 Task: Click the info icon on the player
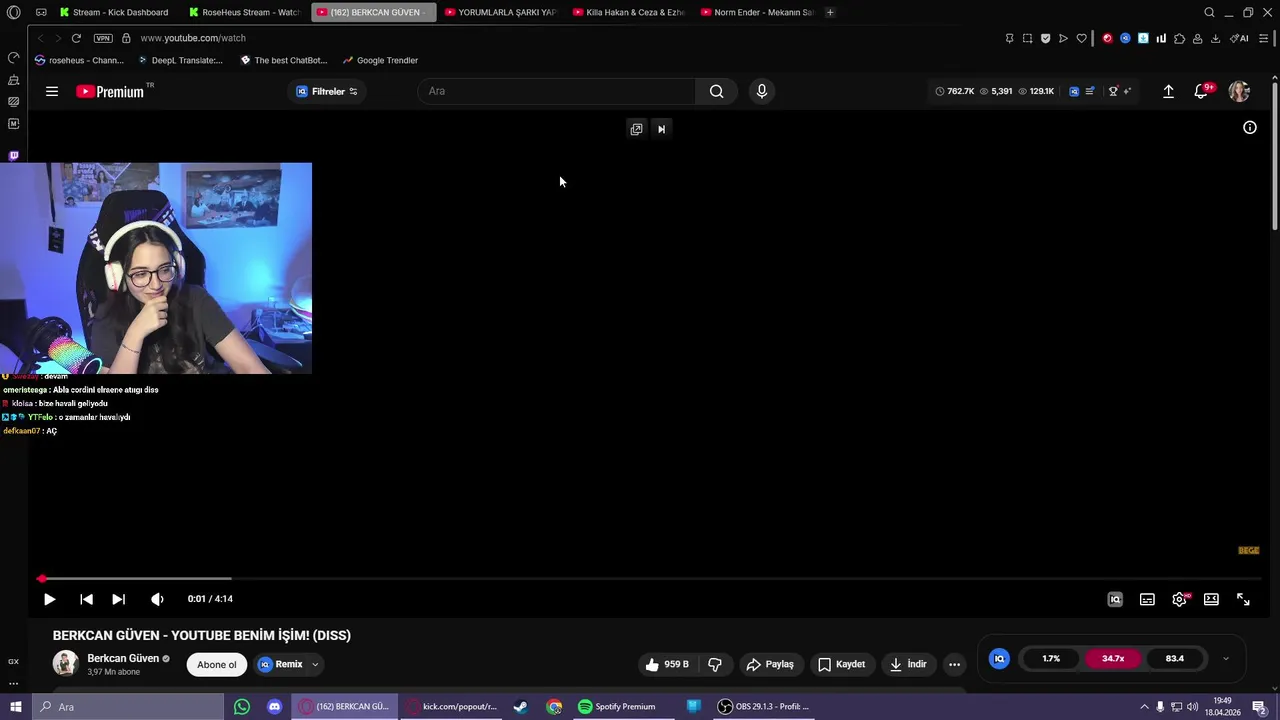(1250, 127)
